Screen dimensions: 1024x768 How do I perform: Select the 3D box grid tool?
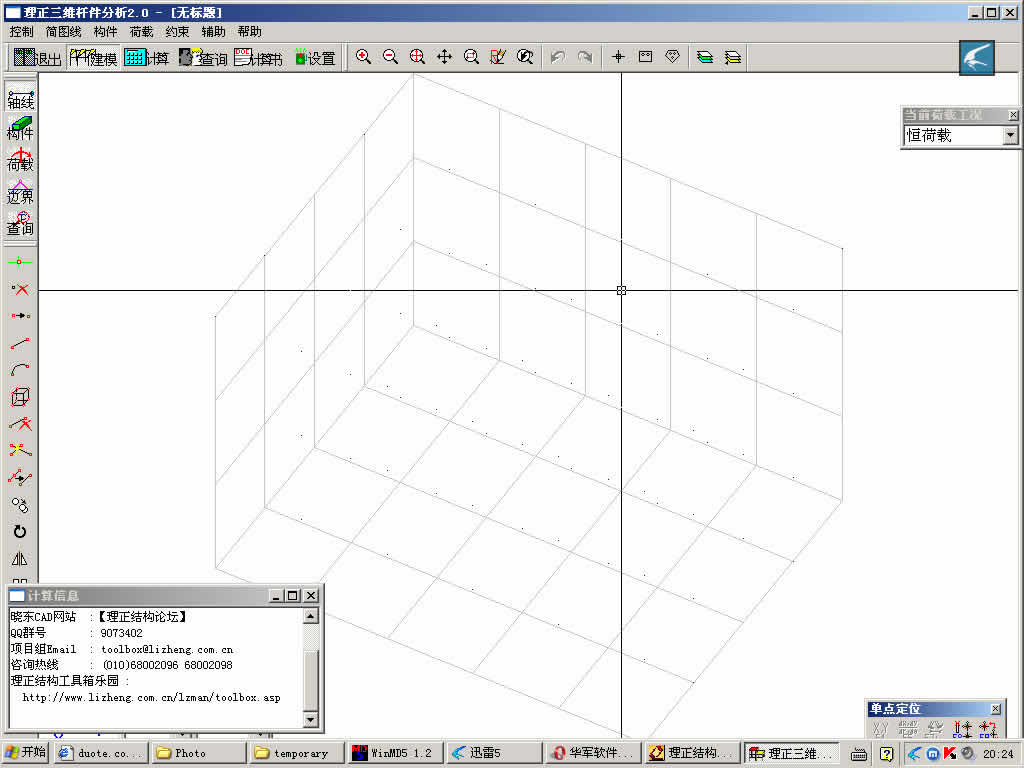[x=20, y=396]
